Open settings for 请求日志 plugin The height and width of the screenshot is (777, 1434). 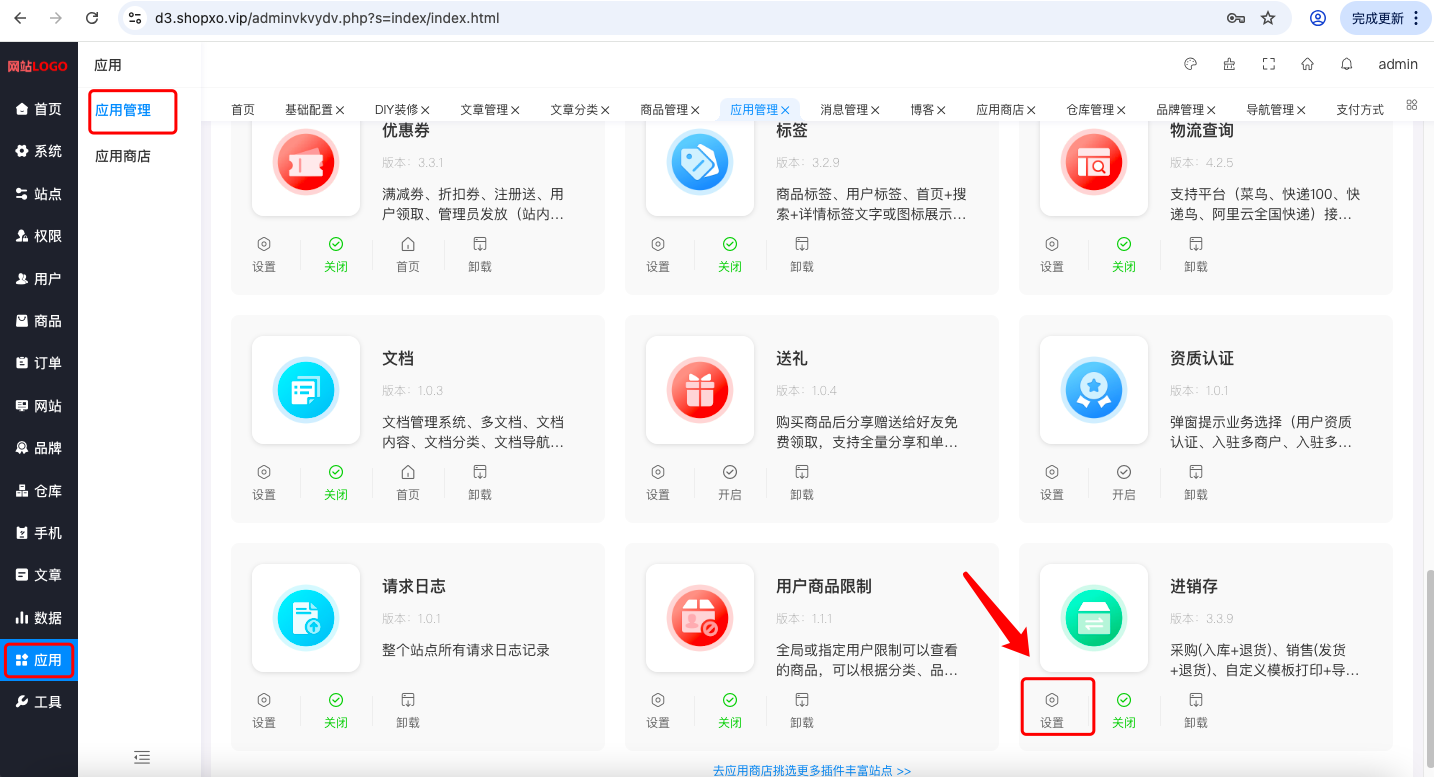tap(264, 711)
